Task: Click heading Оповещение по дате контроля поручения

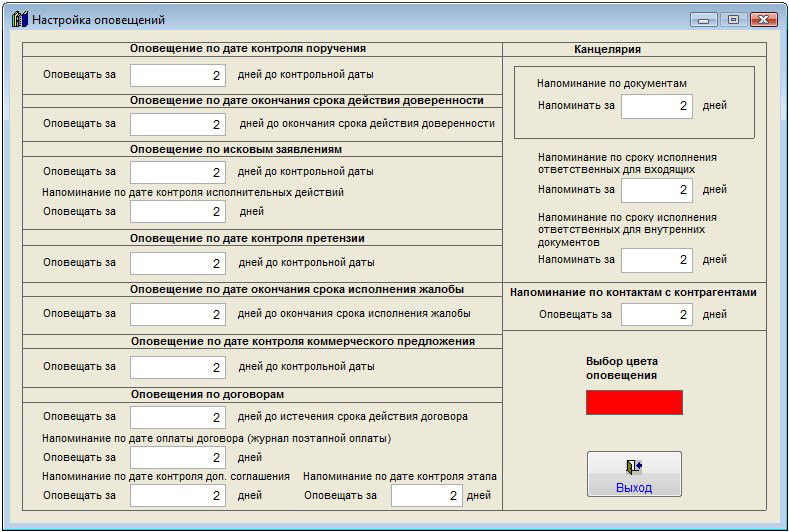Action: pos(248,48)
